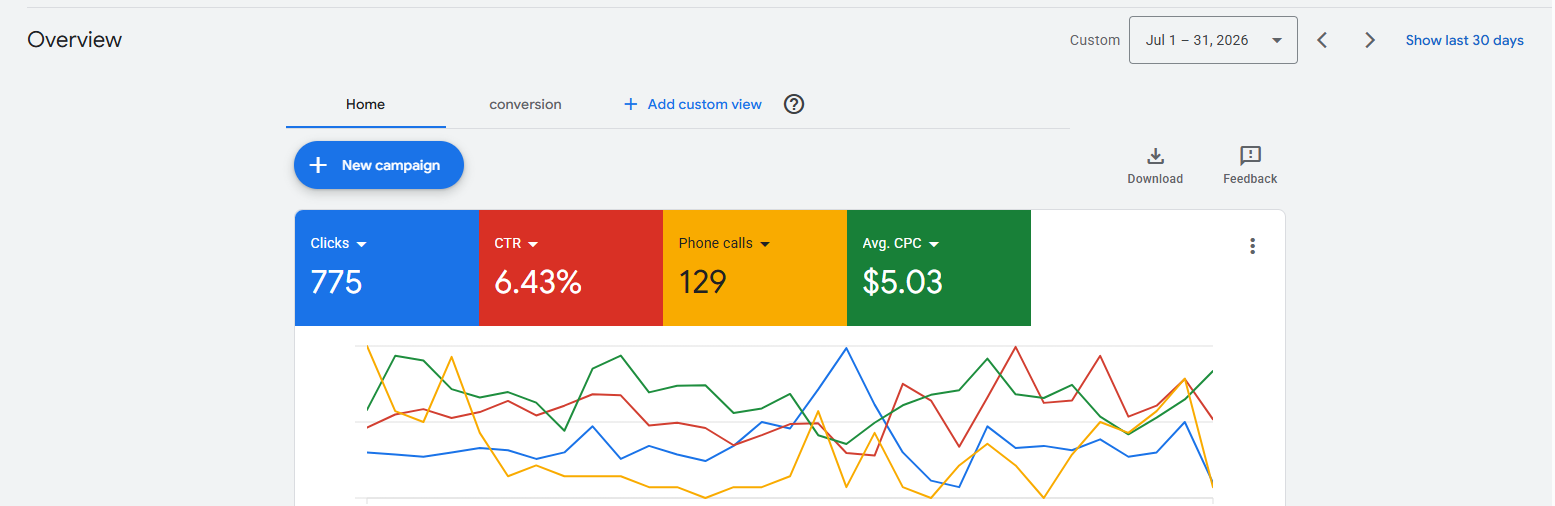Go to next date range arrow
The height and width of the screenshot is (506, 1555).
pyautogui.click(x=1370, y=40)
